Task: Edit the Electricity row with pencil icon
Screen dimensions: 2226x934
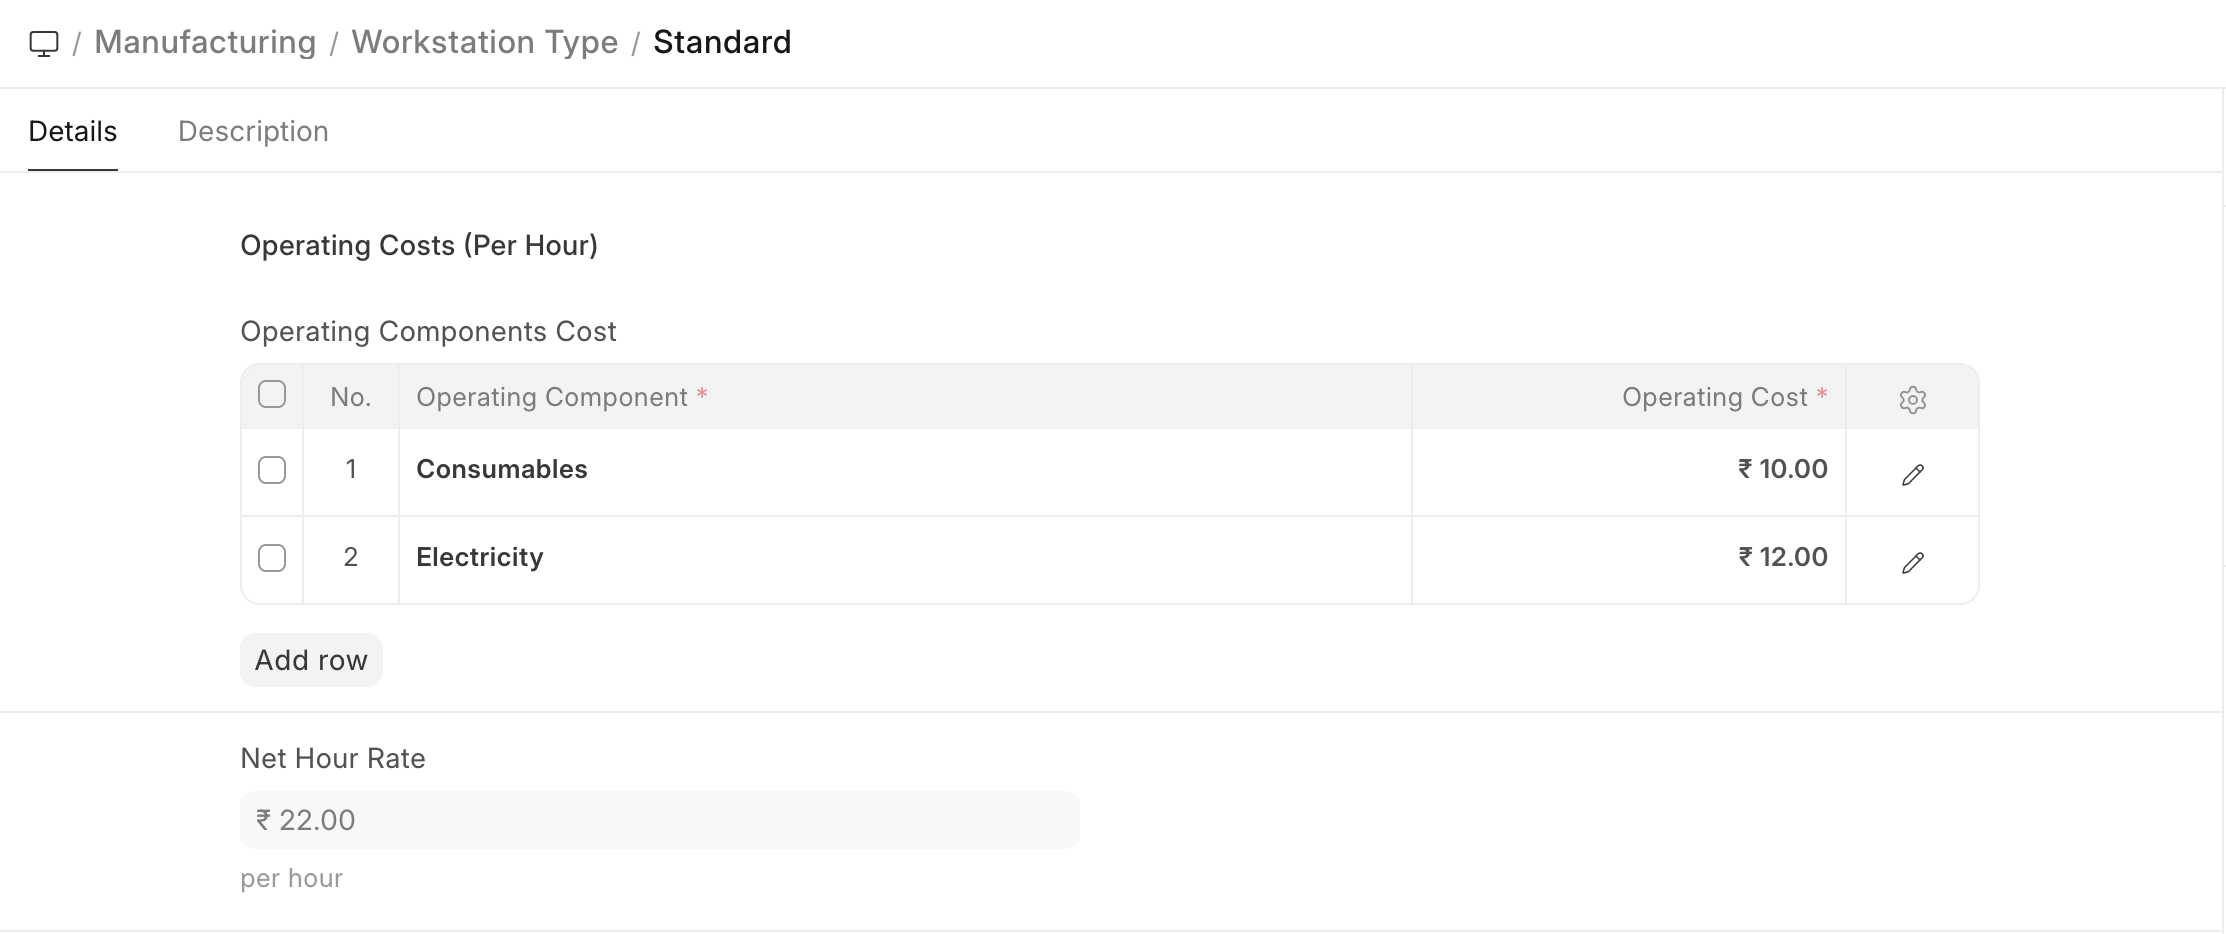Action: [1912, 562]
